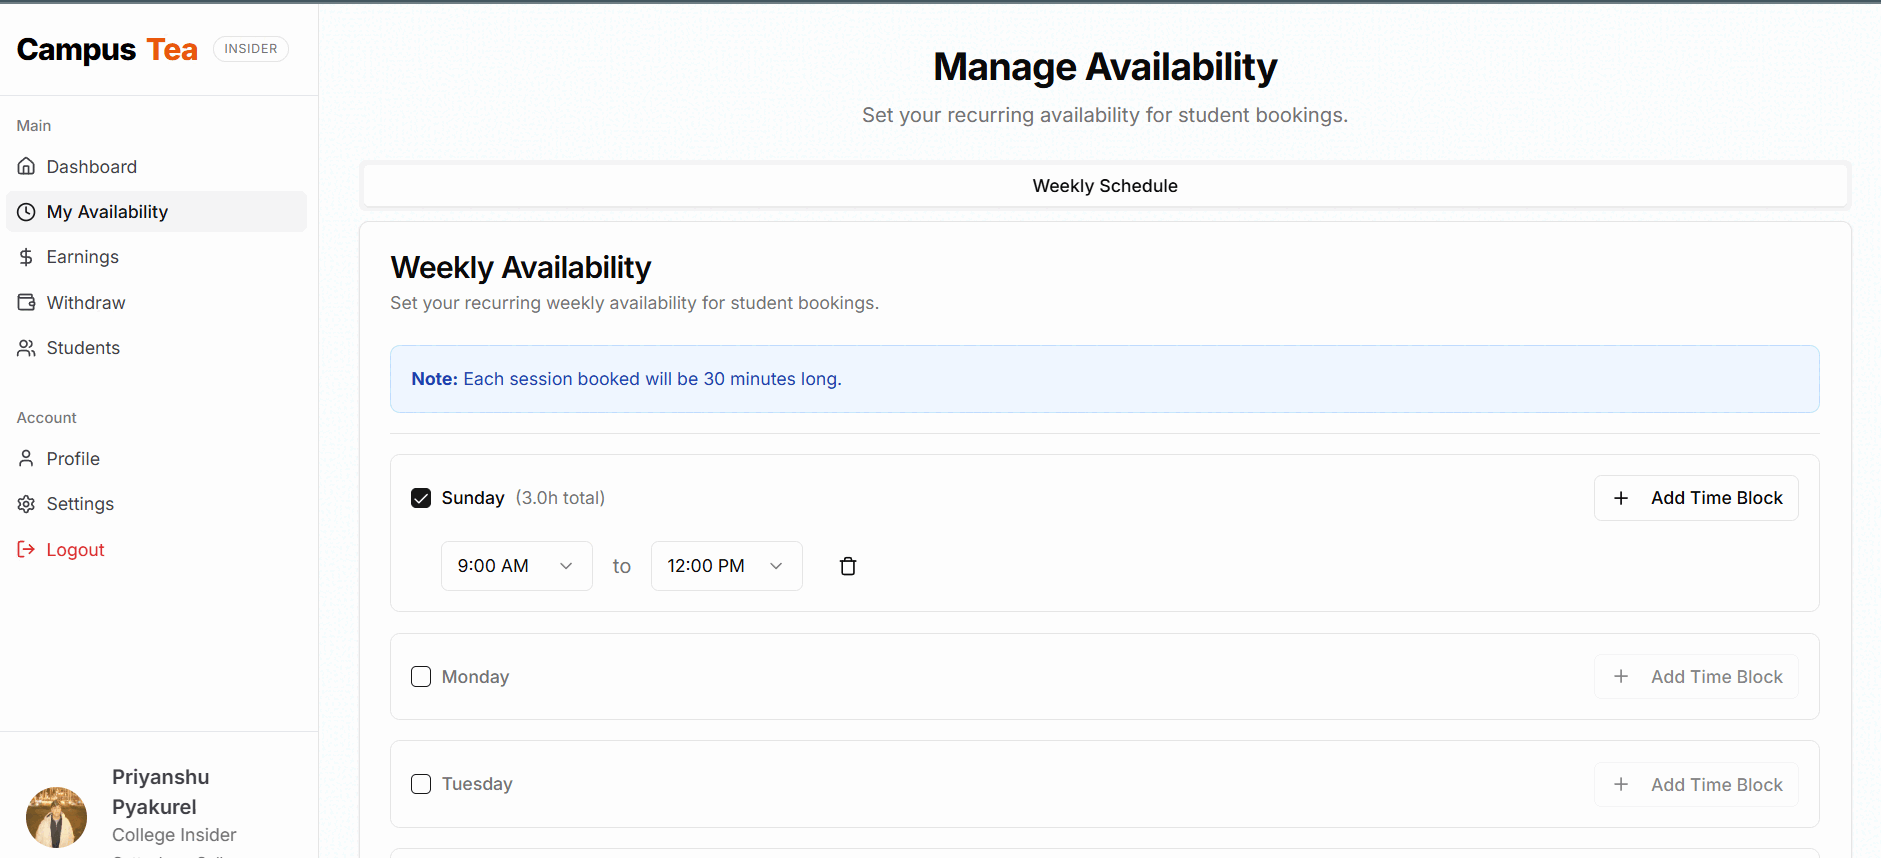Select the Weekly Schedule tab
Screen dimensions: 1894x858
1104,186
